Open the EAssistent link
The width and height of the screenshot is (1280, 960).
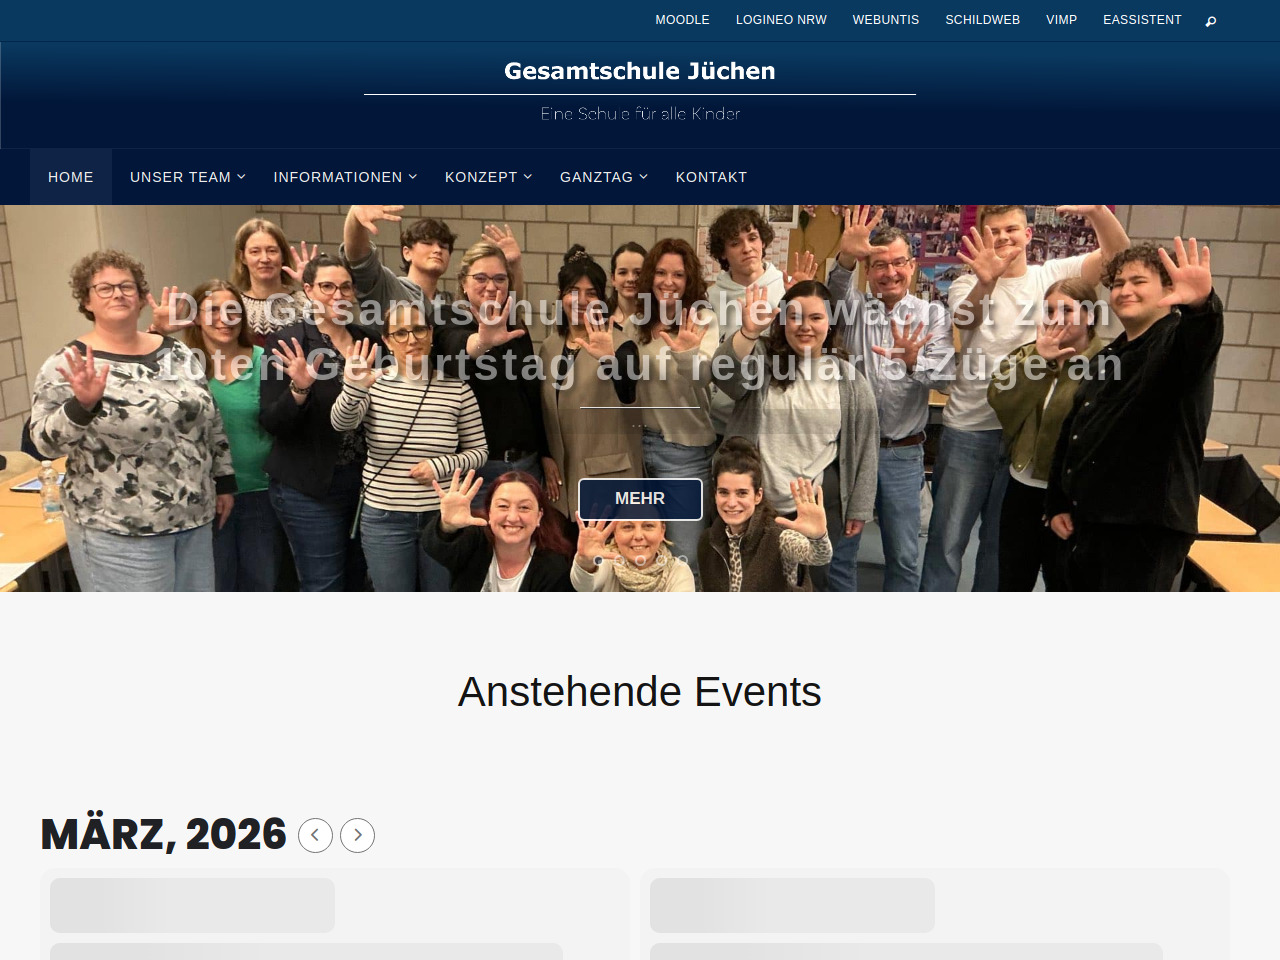pyautogui.click(x=1142, y=20)
